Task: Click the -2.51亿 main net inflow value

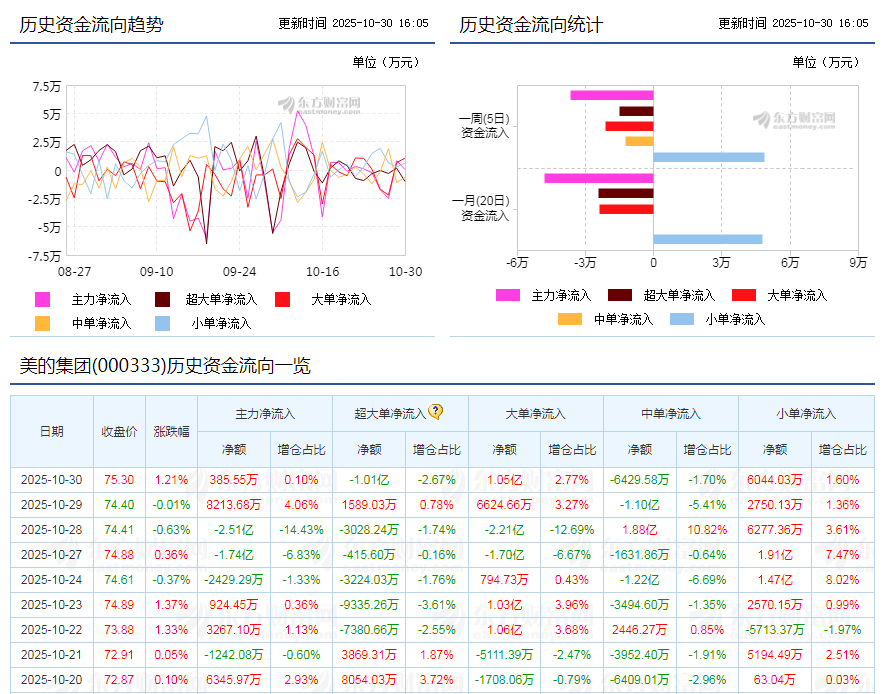Action: (x=234, y=530)
